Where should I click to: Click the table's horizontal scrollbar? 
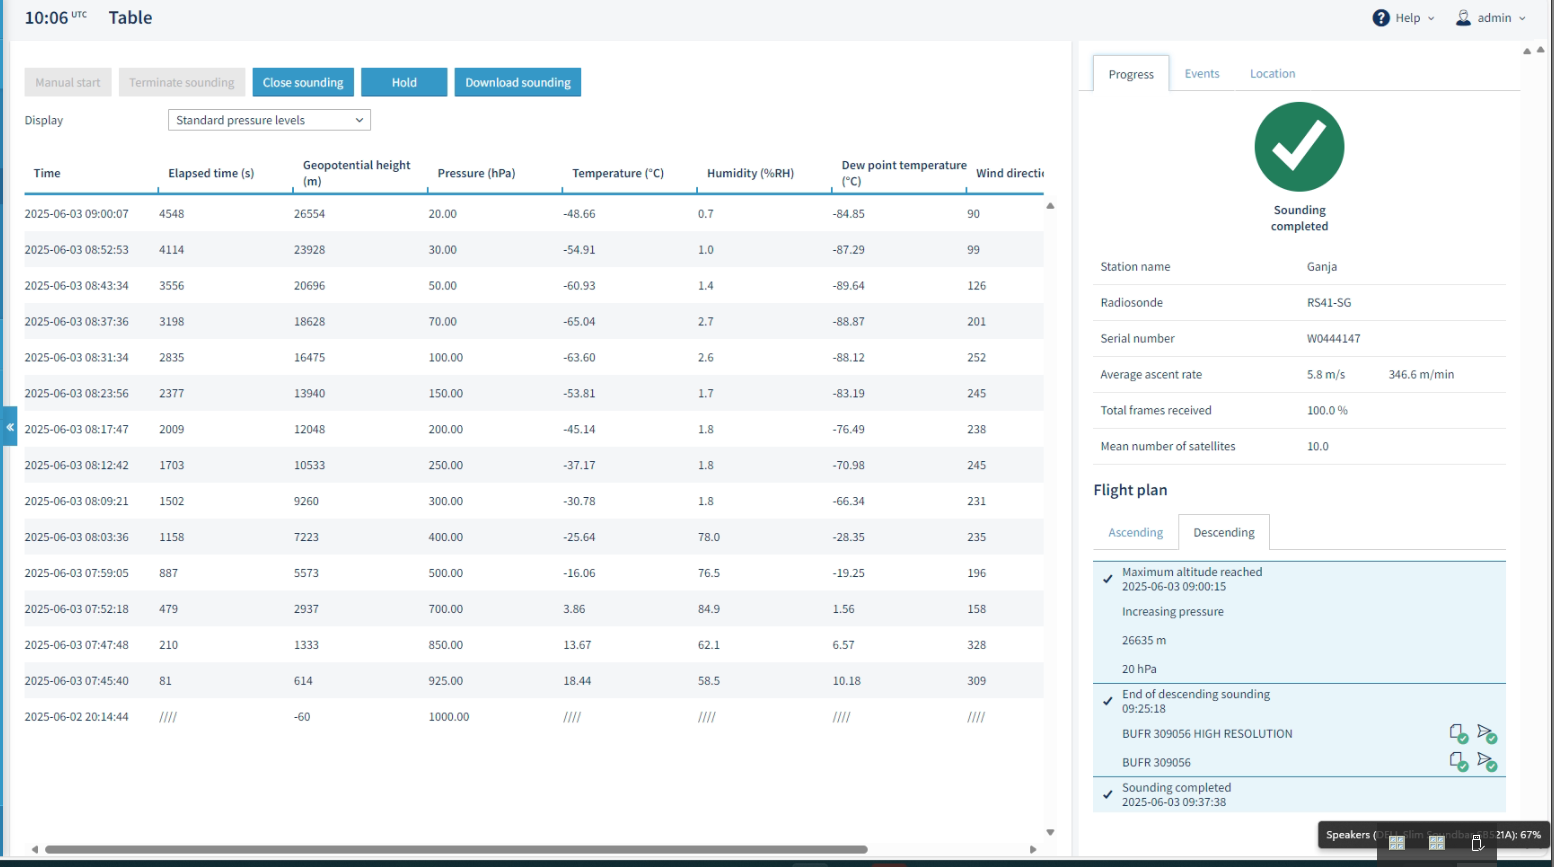pos(456,850)
